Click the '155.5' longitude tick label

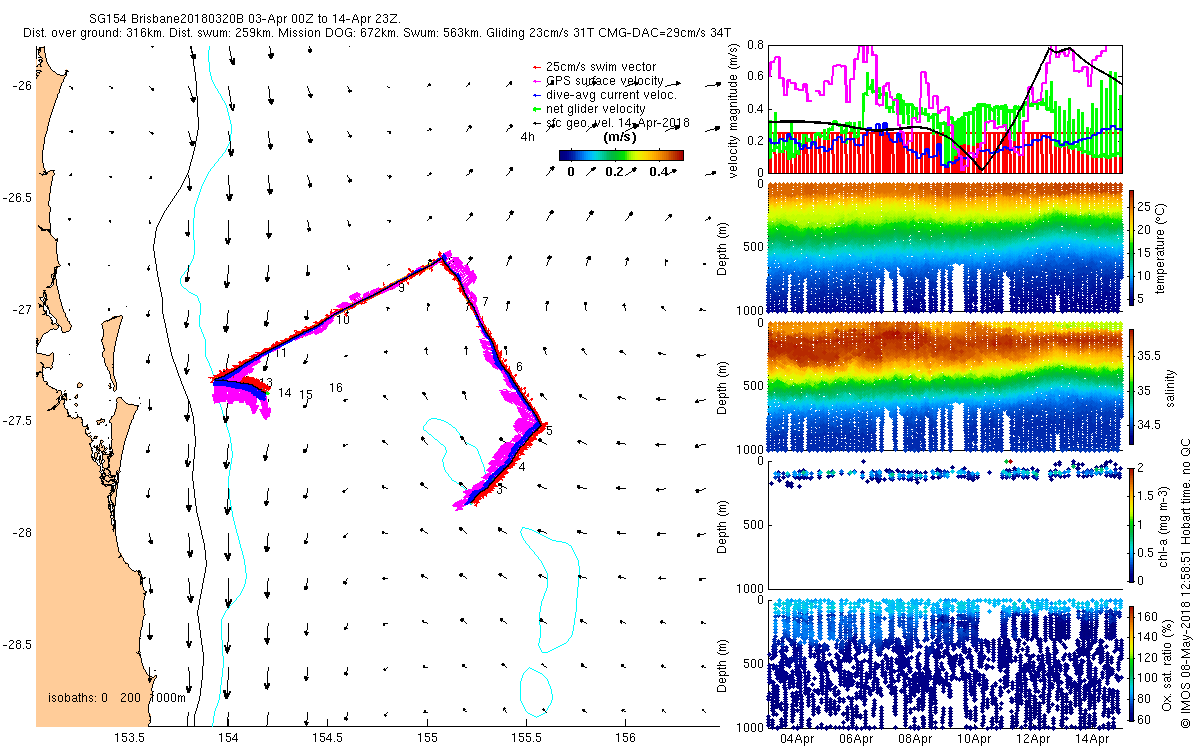(x=526, y=739)
